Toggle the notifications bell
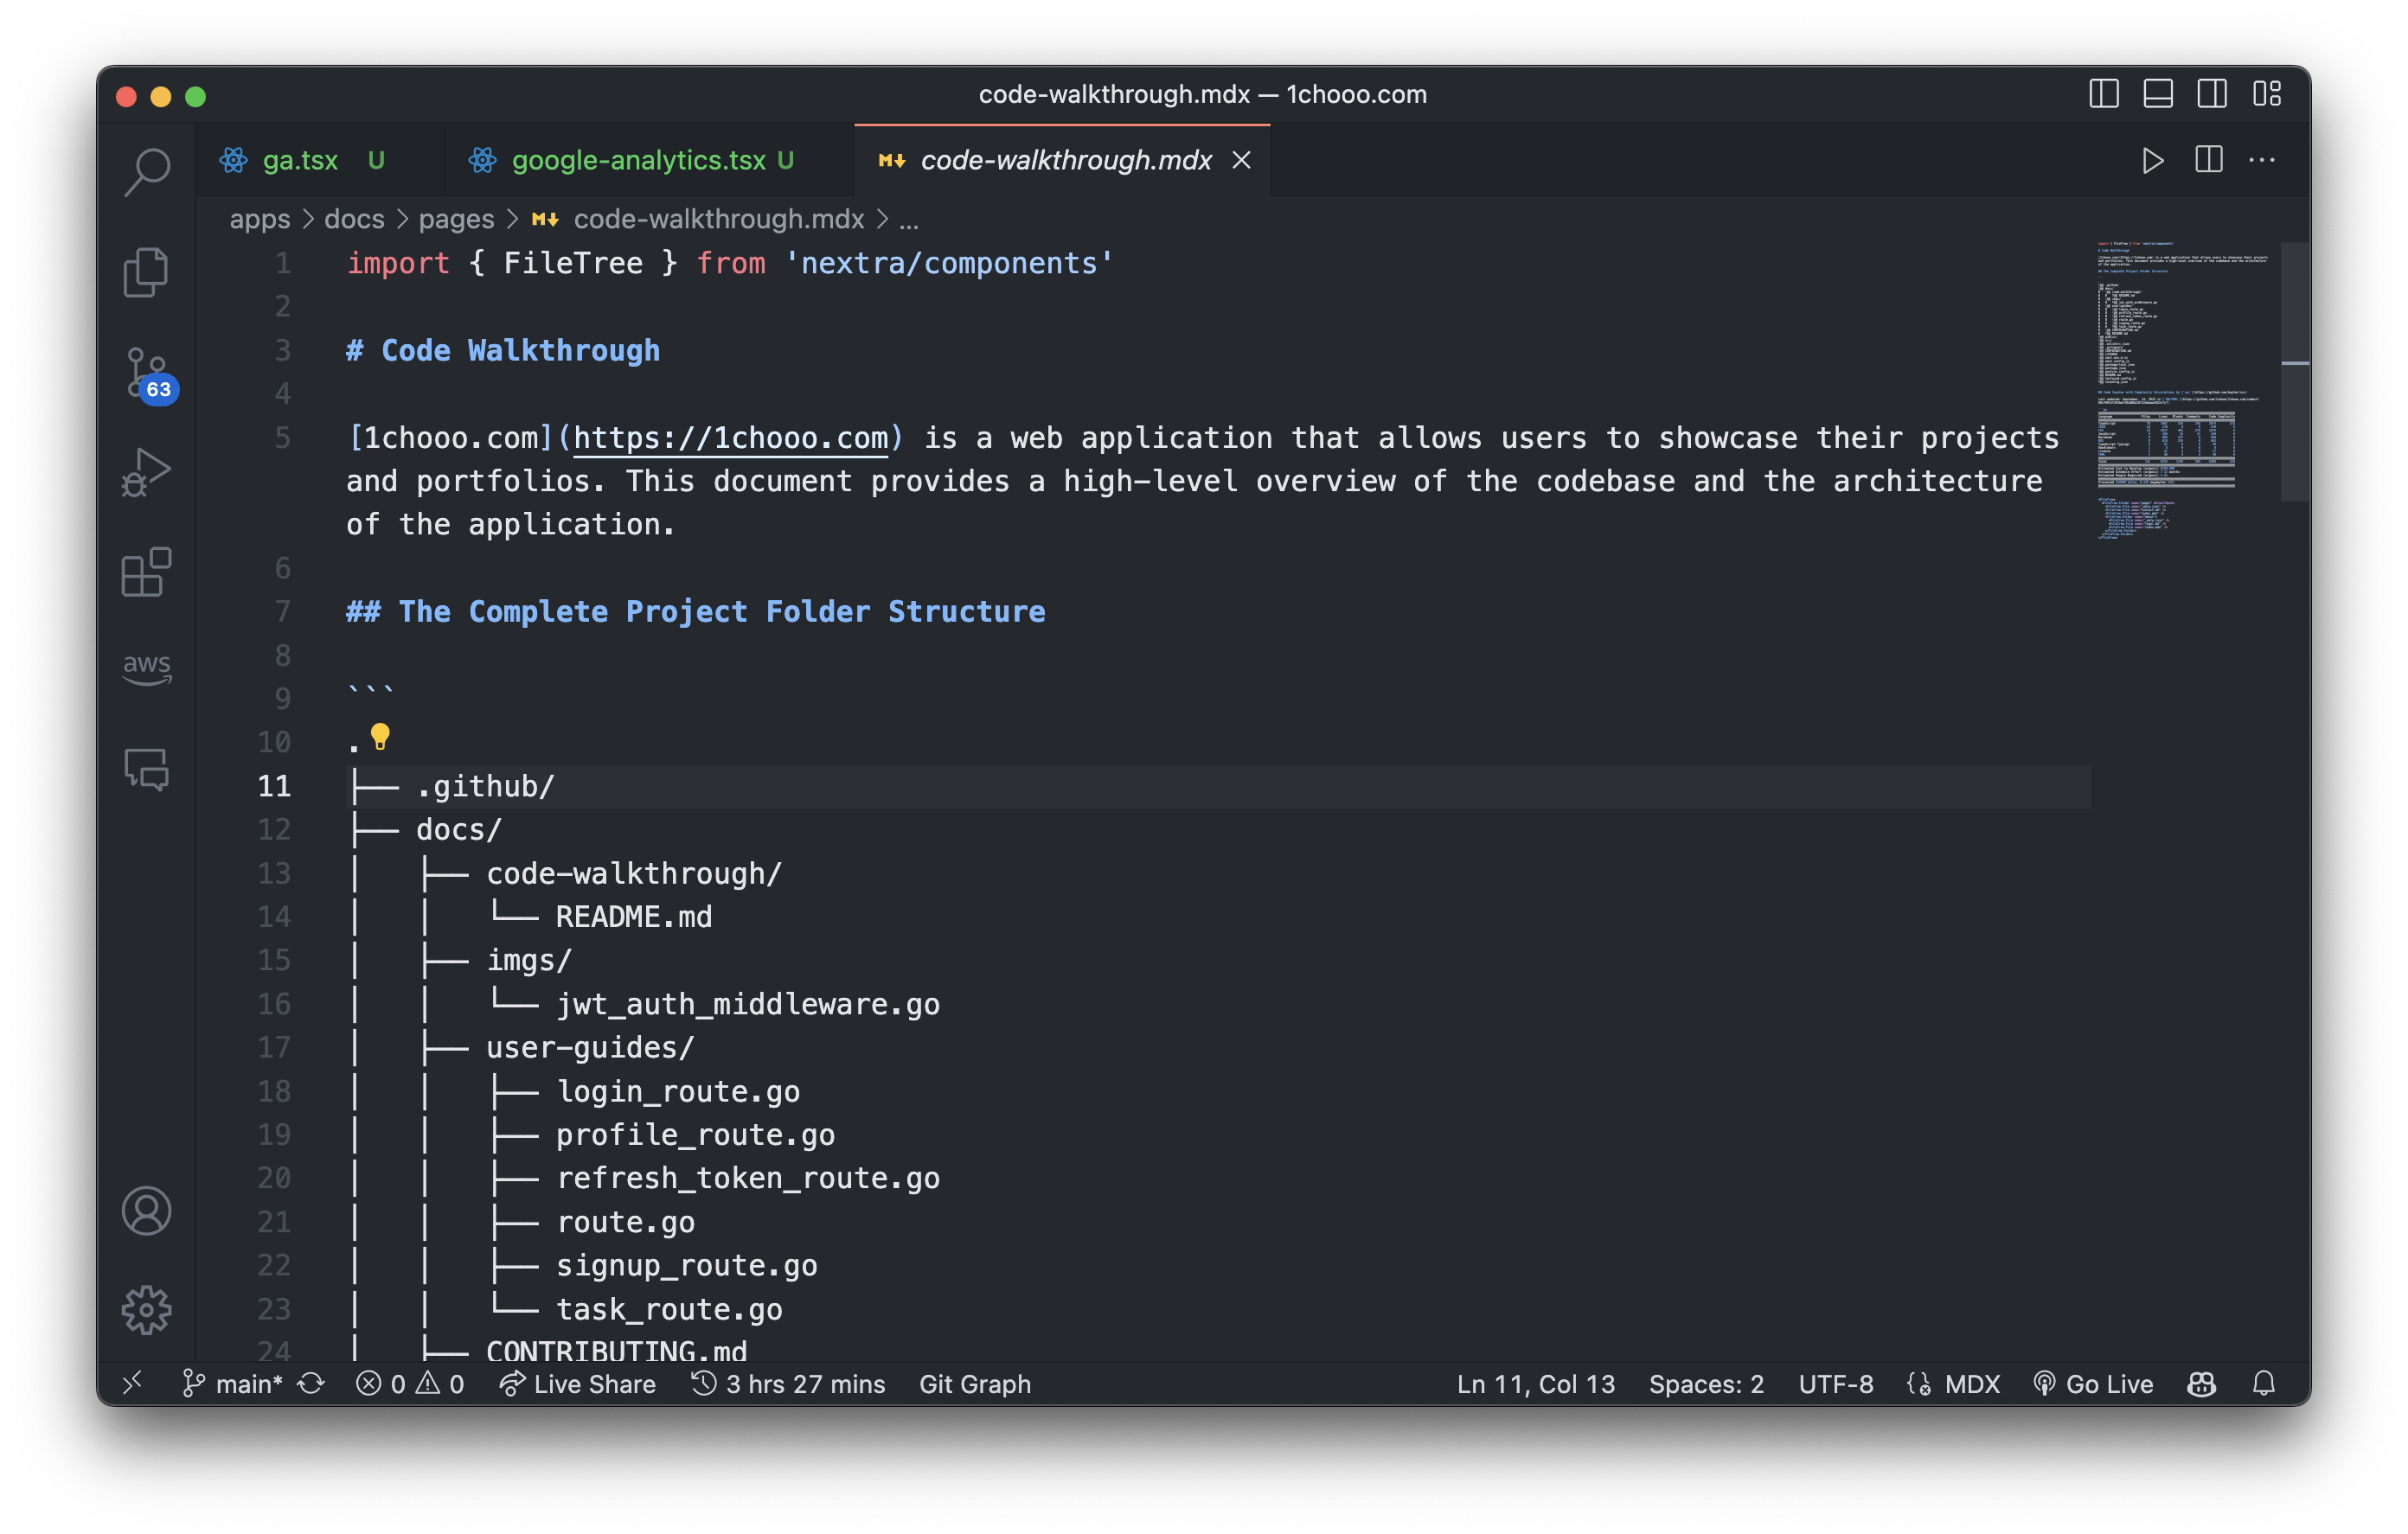2408x1534 pixels. 2264,1384
